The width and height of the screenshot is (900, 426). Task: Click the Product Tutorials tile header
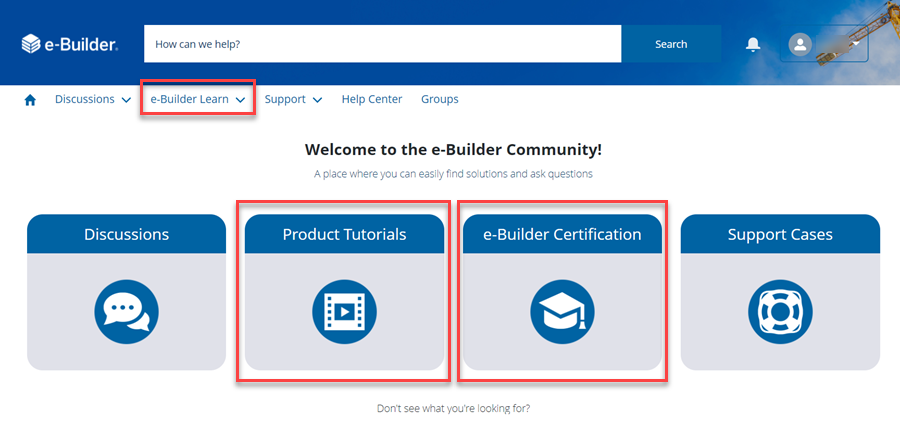tap(344, 235)
